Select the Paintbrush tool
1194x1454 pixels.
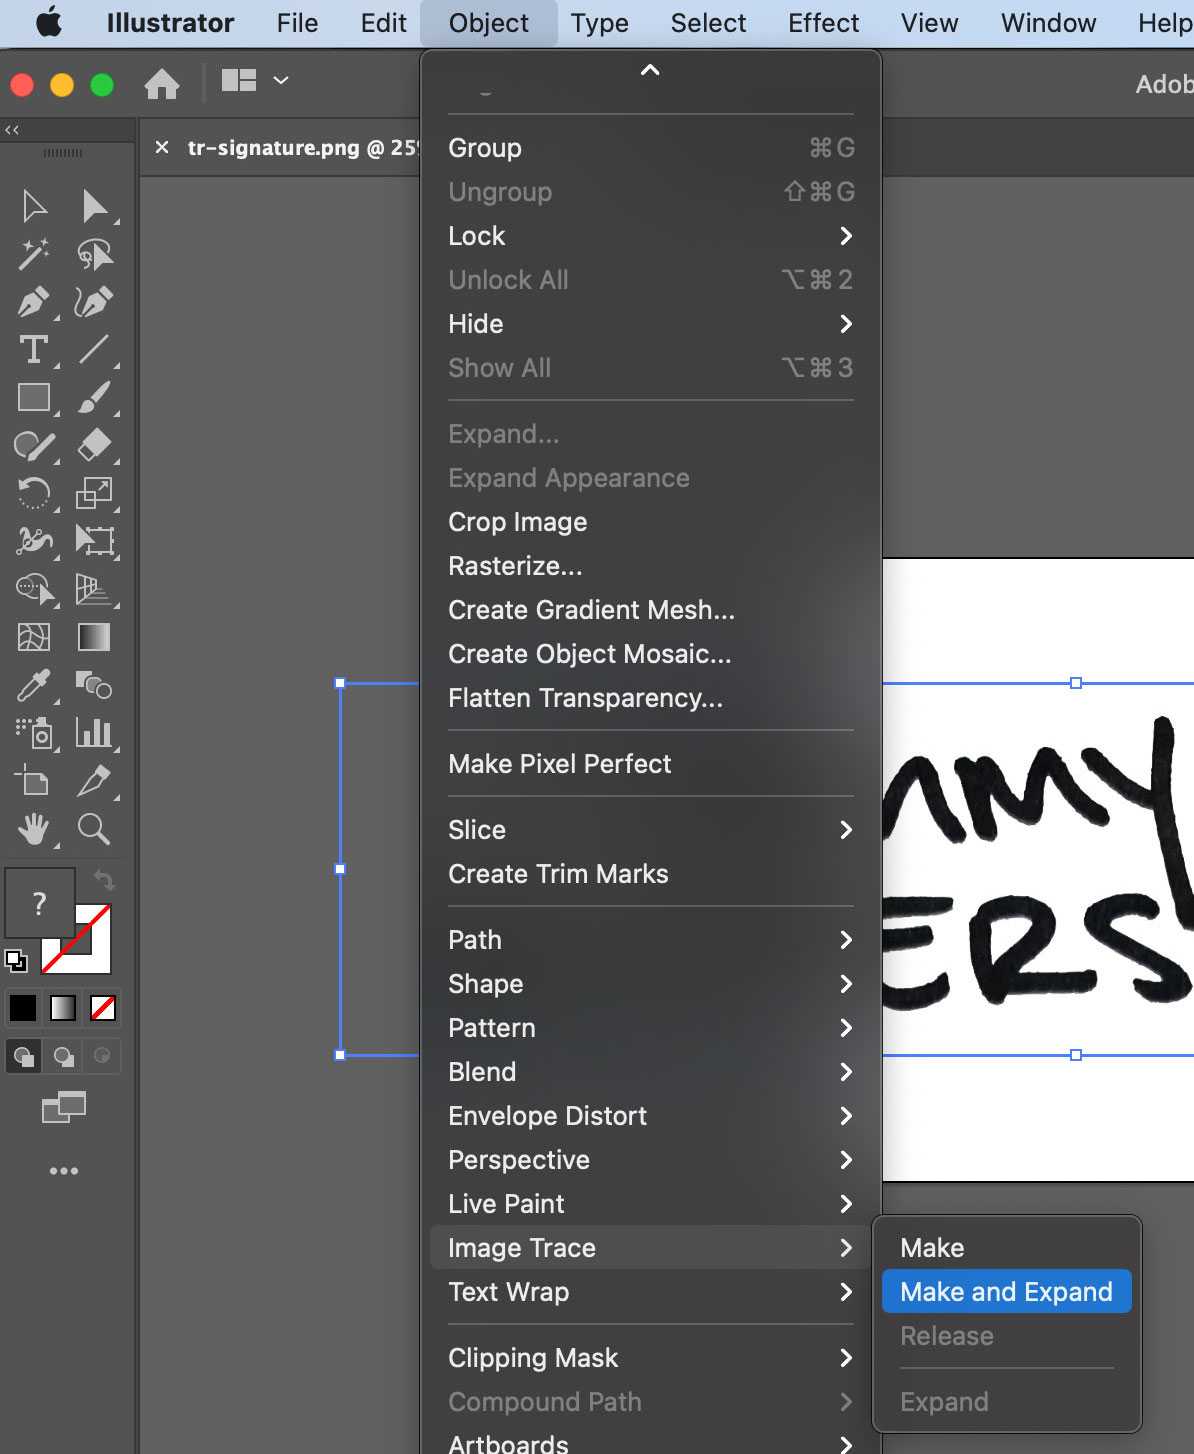[x=95, y=398]
